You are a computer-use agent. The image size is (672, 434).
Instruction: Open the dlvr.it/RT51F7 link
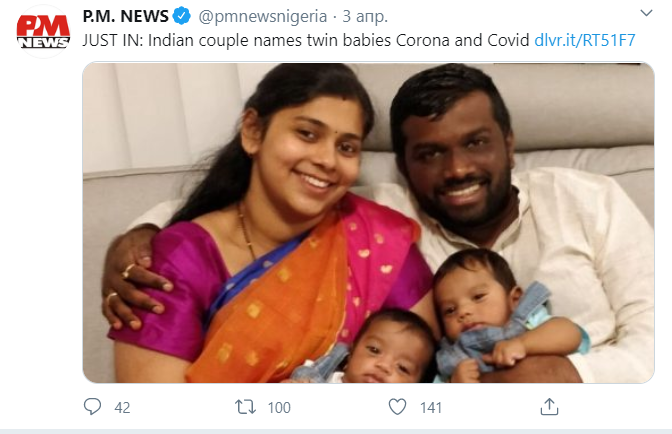(585, 40)
